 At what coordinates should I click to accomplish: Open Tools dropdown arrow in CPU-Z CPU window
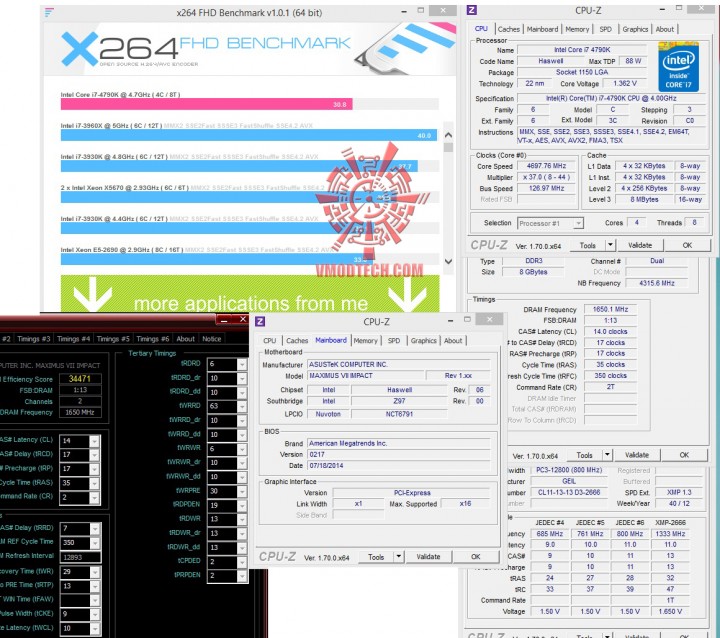point(610,245)
